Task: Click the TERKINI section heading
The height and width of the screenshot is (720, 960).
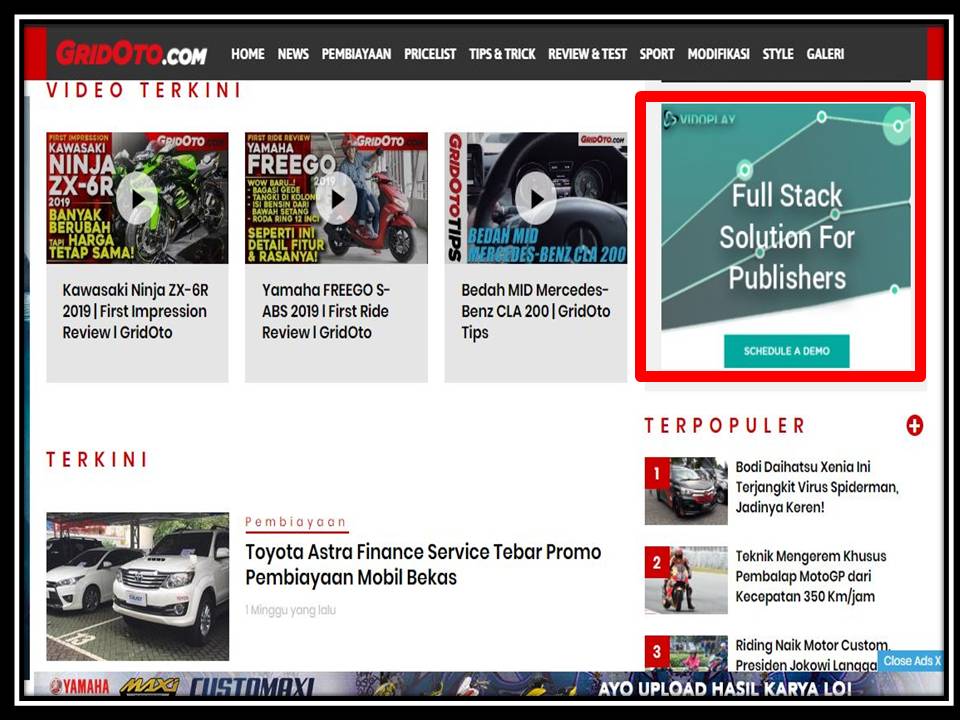Action: [x=97, y=460]
